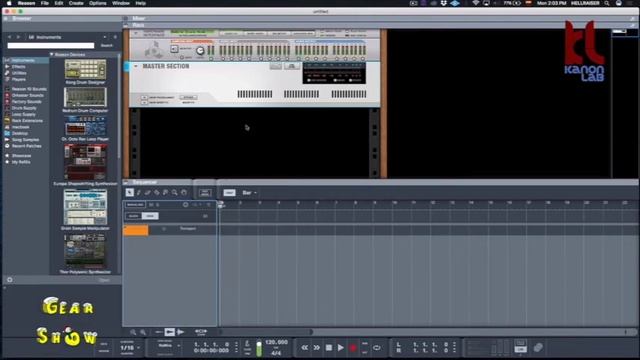This screenshot has height=360, width=640.
Task: Click the 120.000 tempo value
Action: pyautogui.click(x=276, y=342)
